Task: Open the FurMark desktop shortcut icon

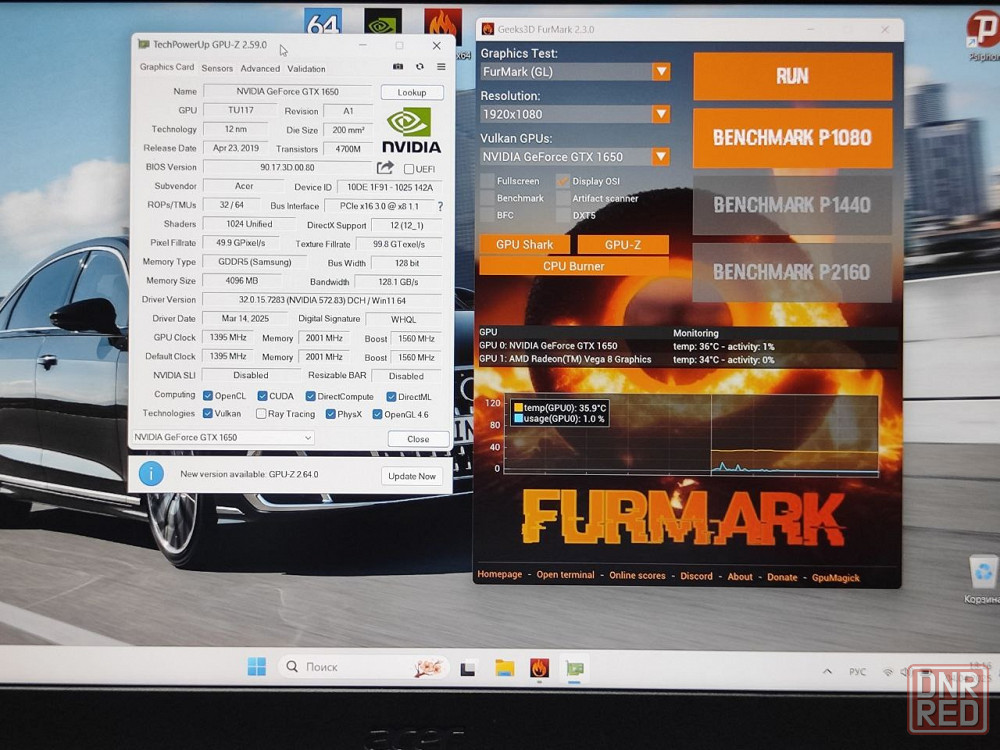Action: (443, 26)
